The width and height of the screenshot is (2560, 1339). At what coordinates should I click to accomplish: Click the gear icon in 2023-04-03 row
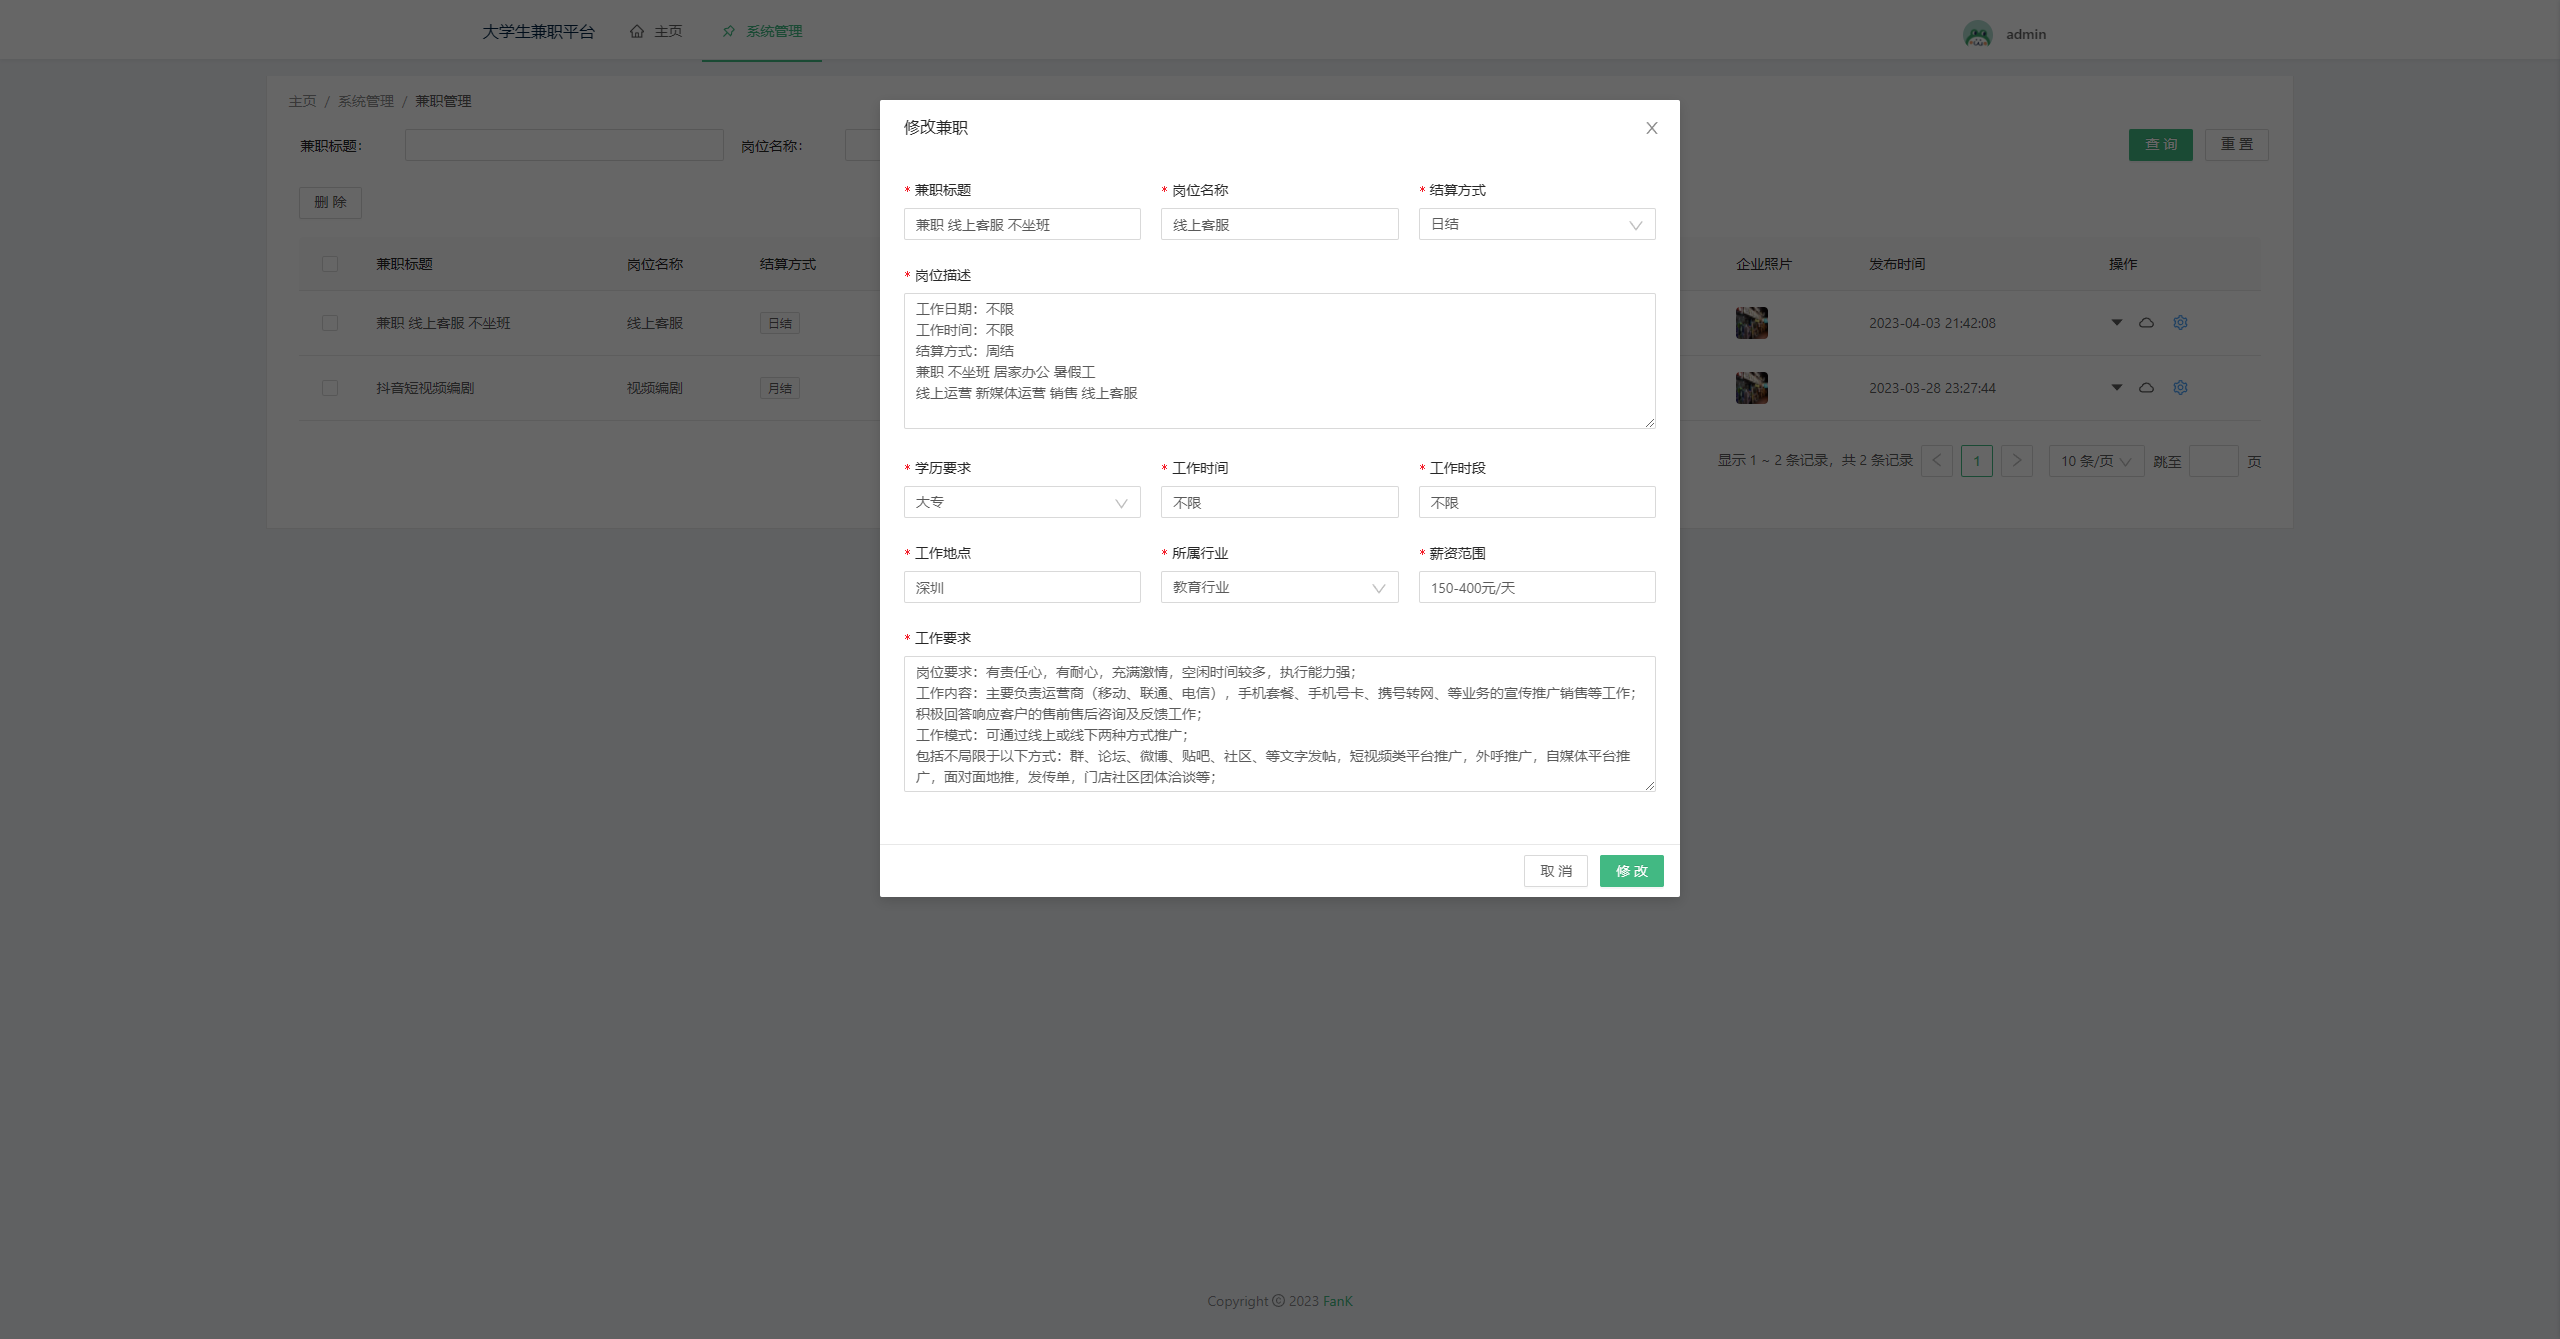click(2180, 322)
